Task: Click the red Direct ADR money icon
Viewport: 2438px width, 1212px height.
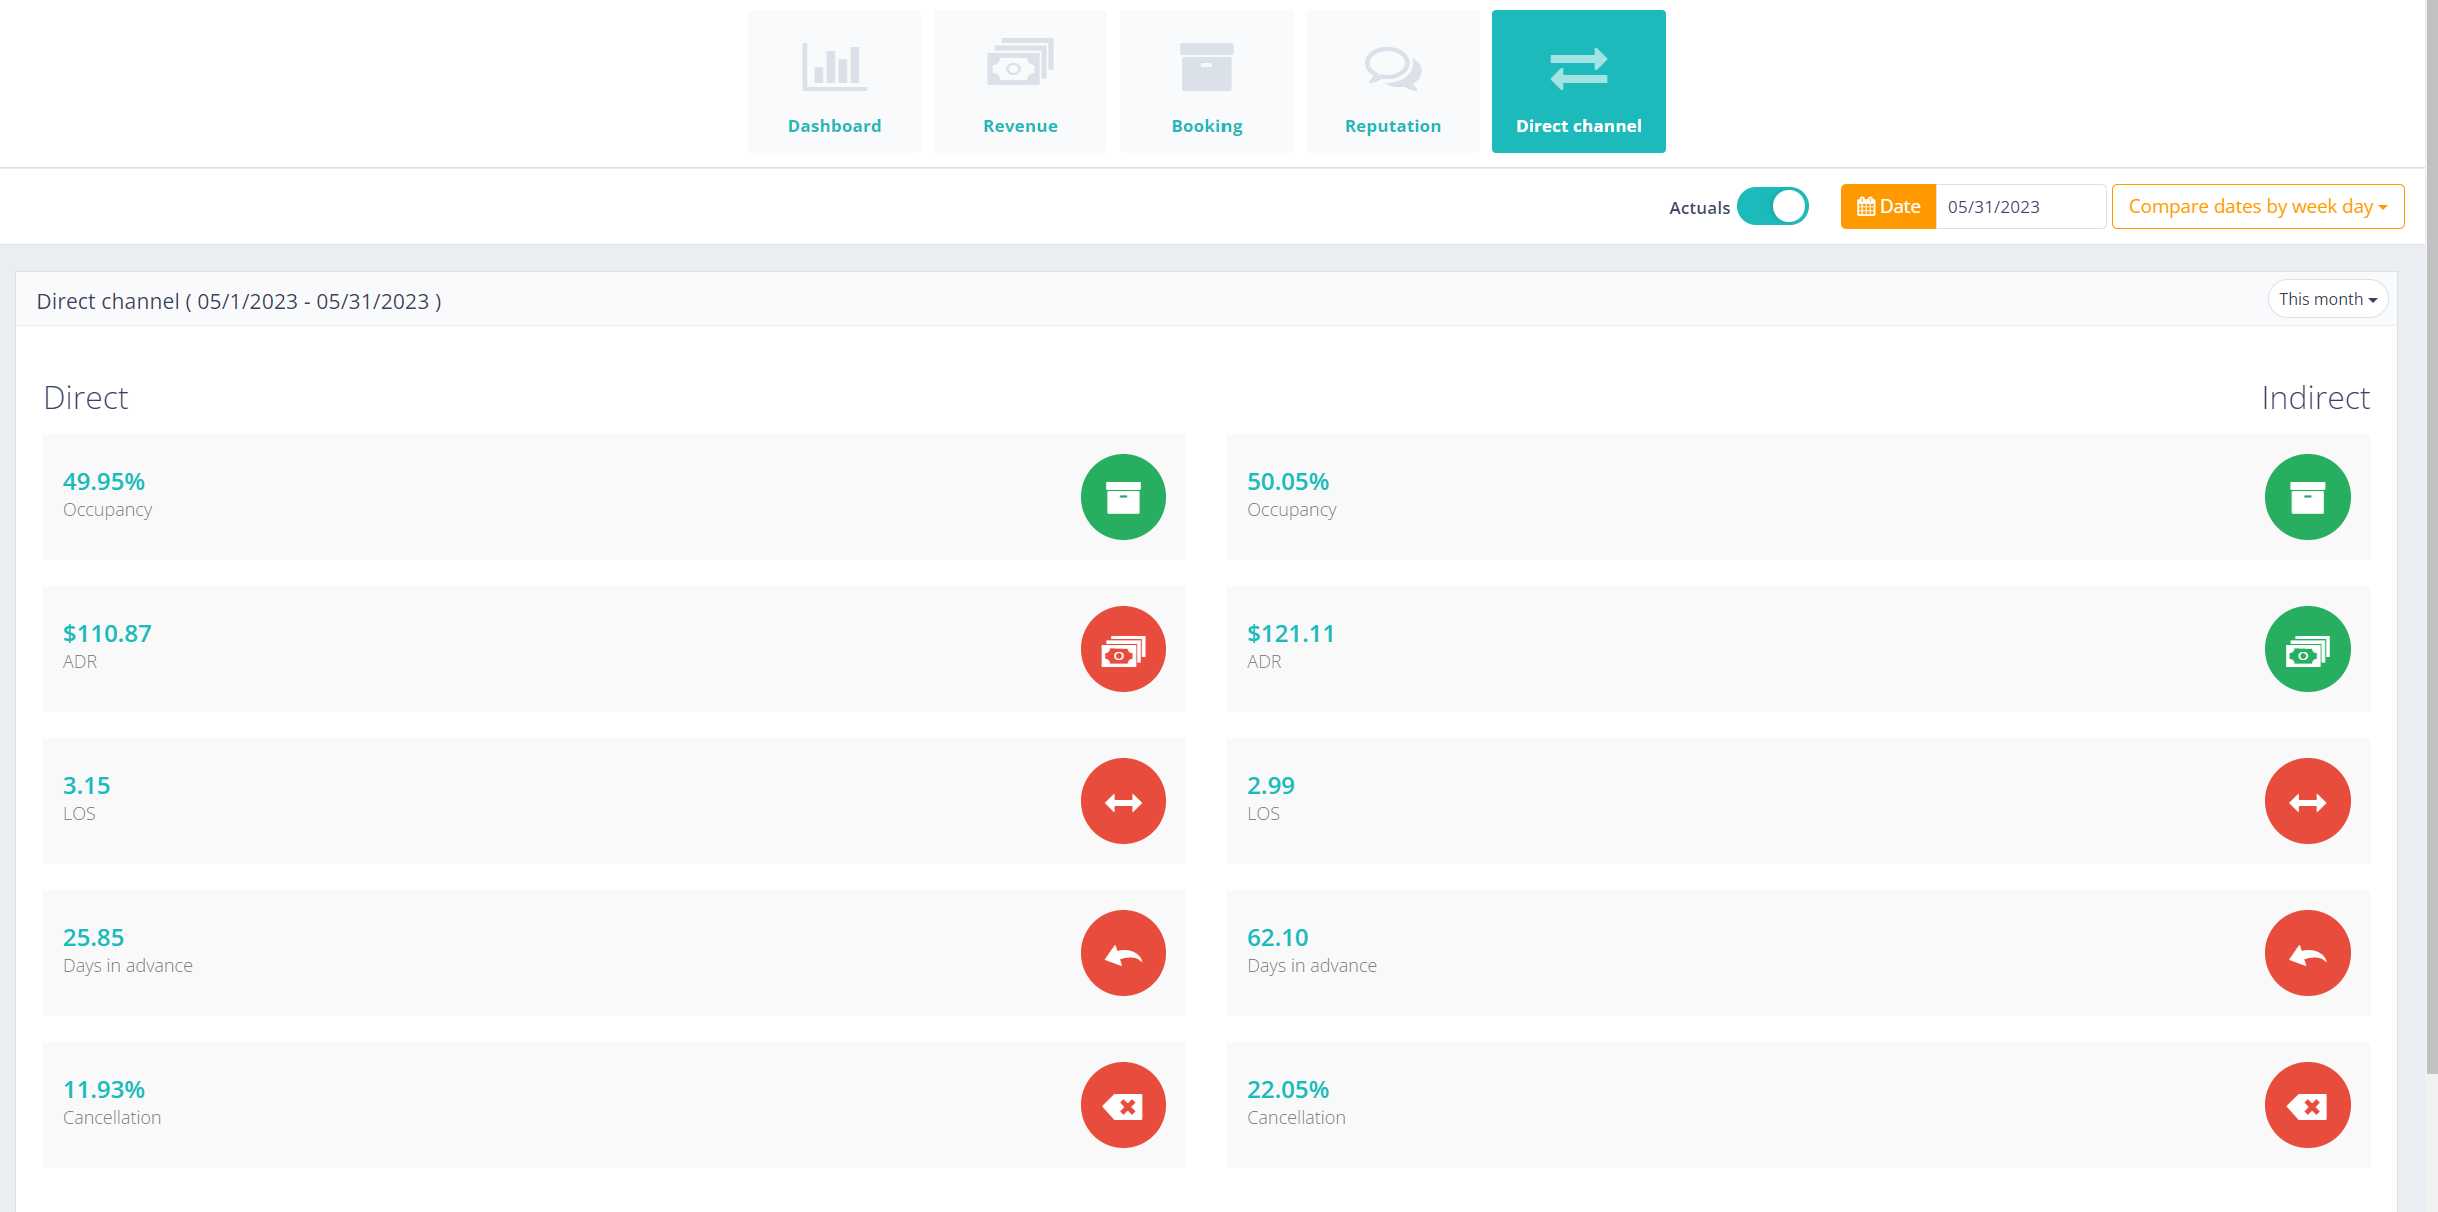Action: pos(1123,649)
